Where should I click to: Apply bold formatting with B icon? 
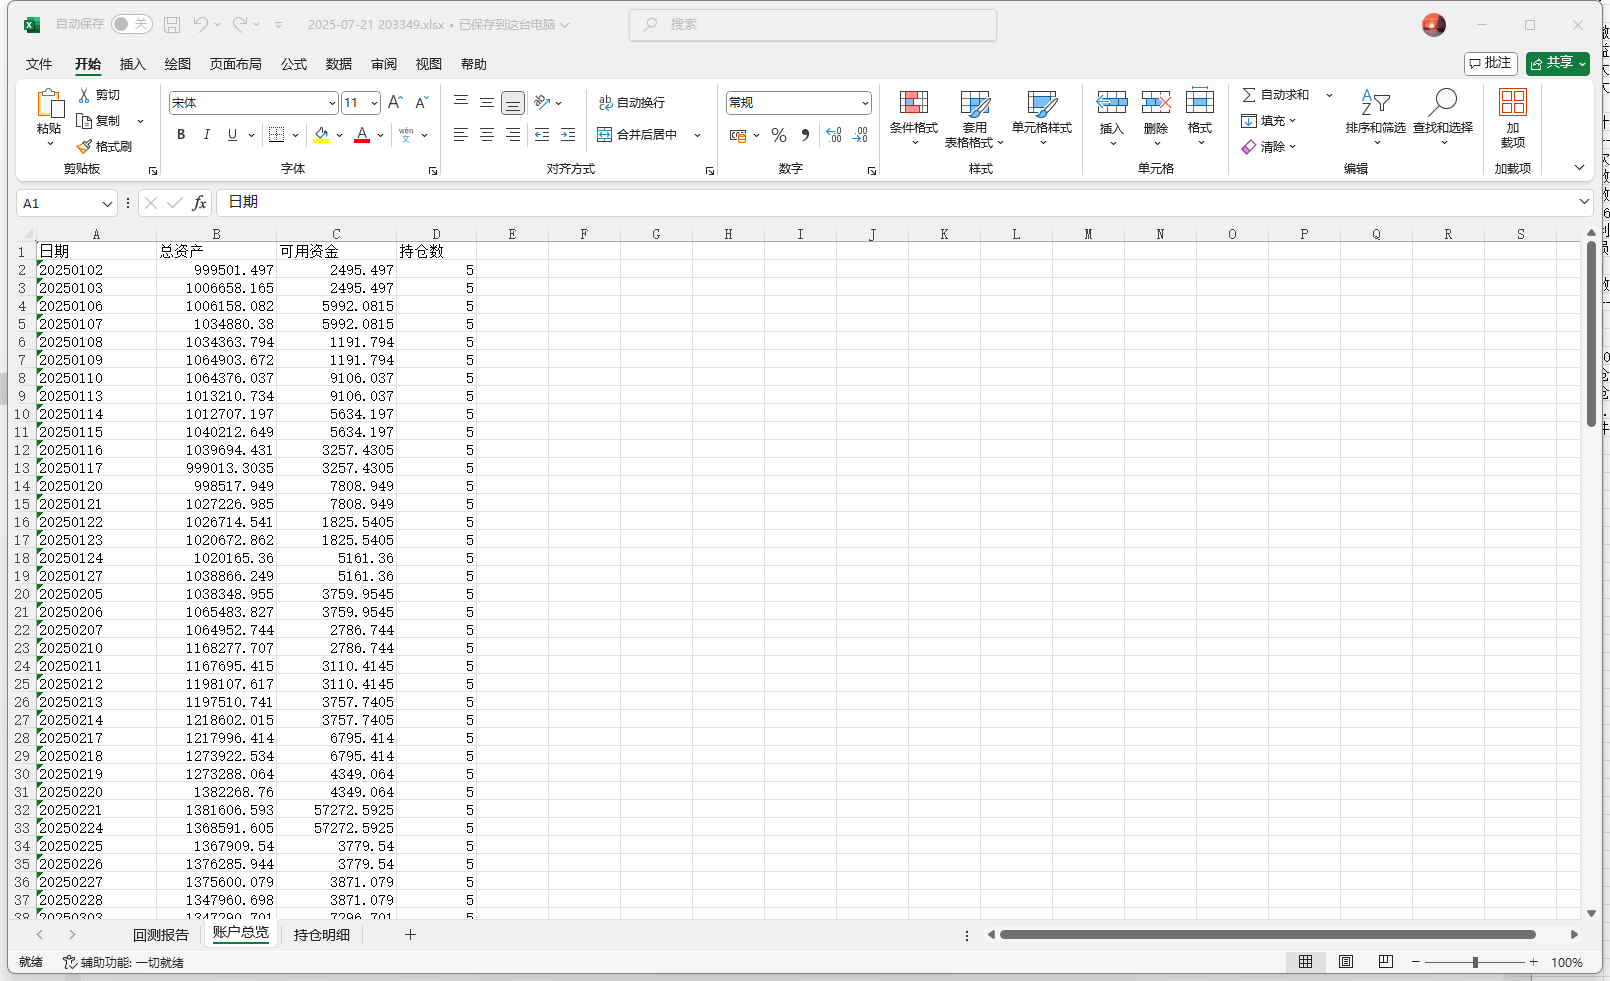pyautogui.click(x=181, y=135)
